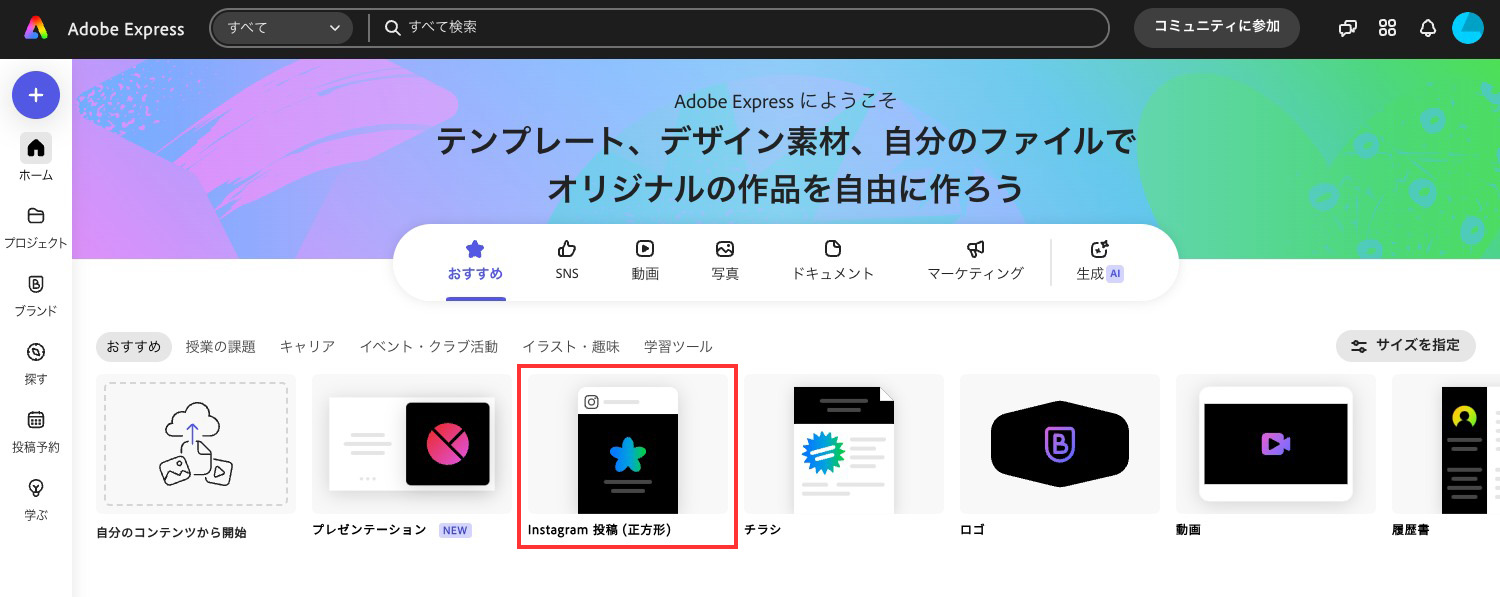Click the search magnifier icon

394,28
